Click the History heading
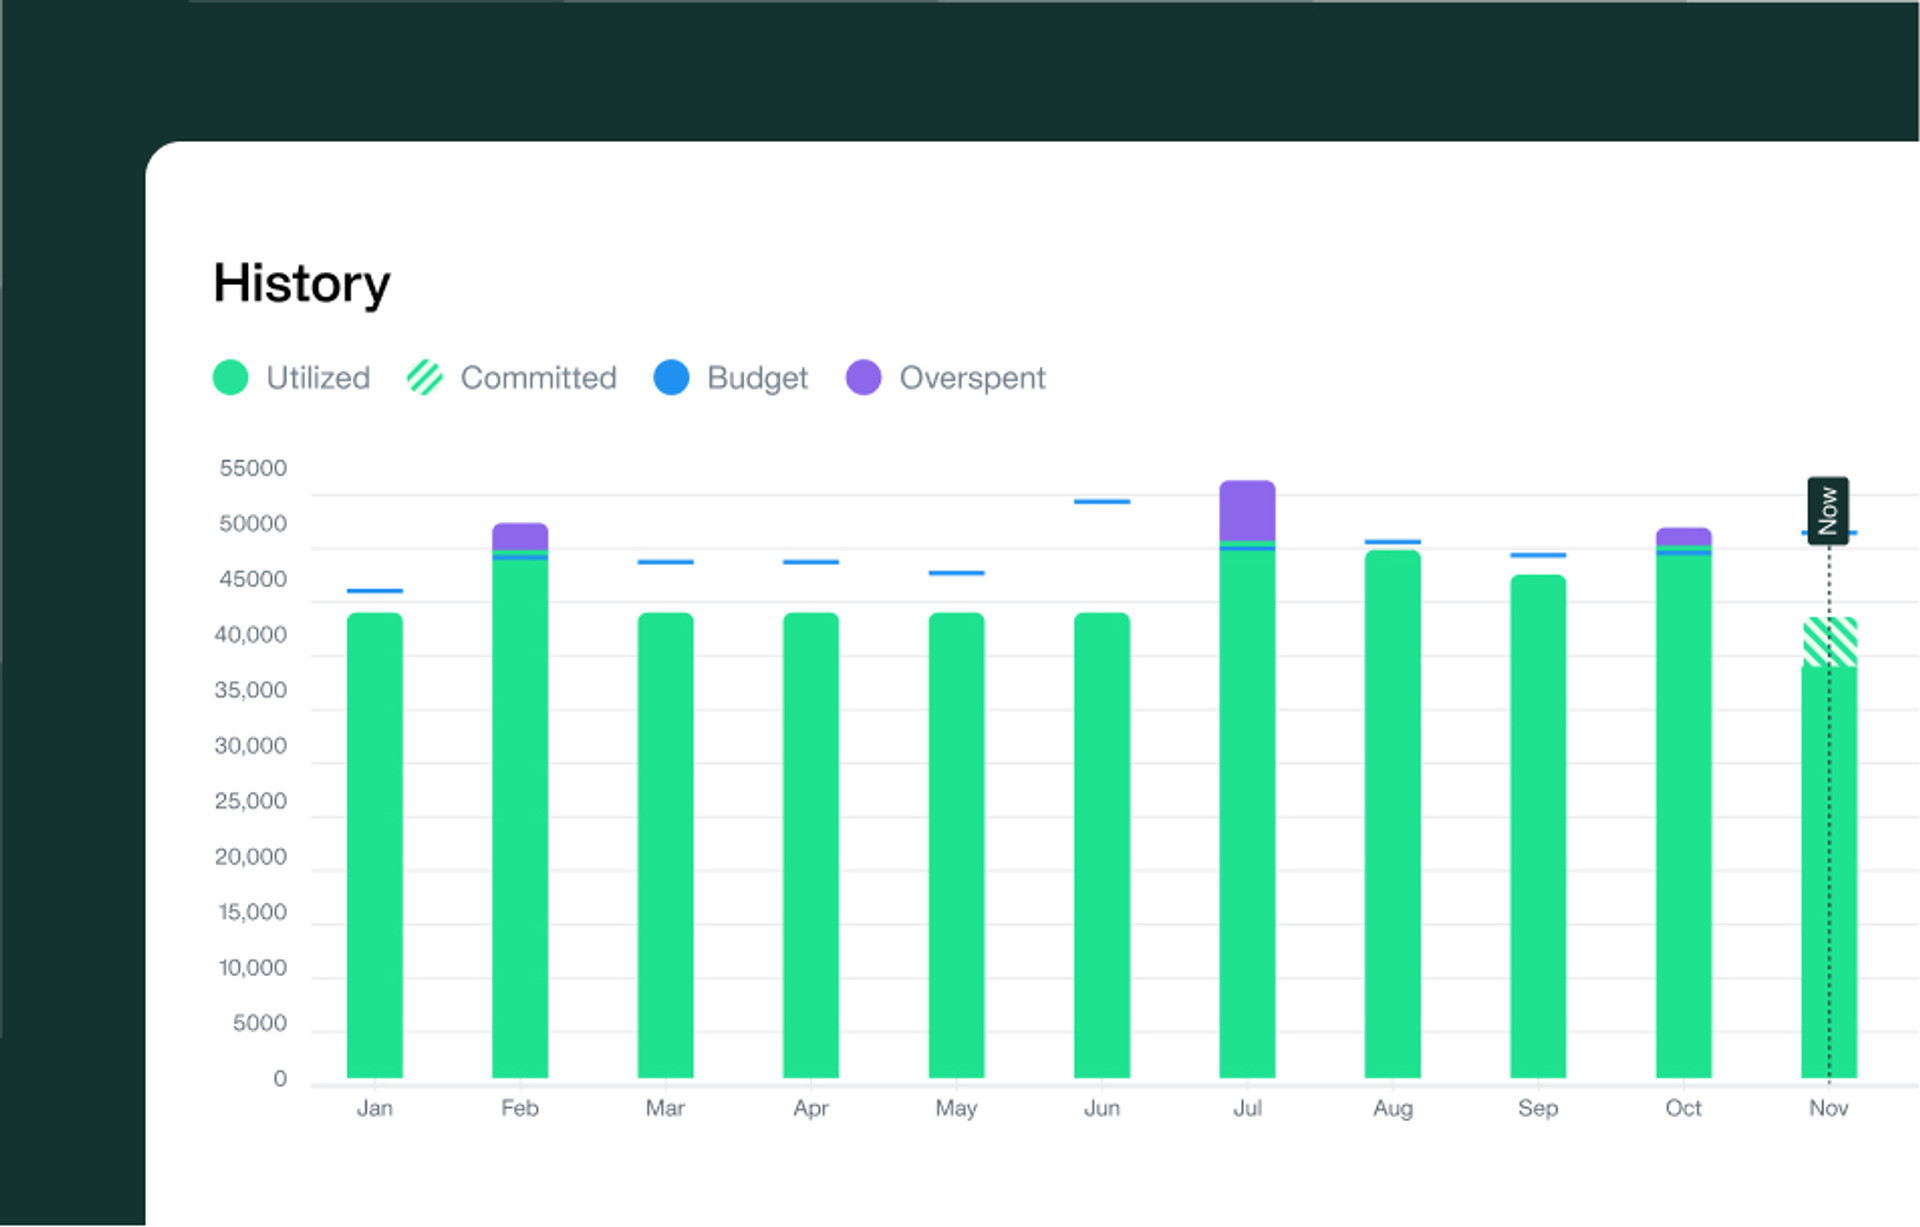1920x1227 pixels. pyautogui.click(x=302, y=284)
